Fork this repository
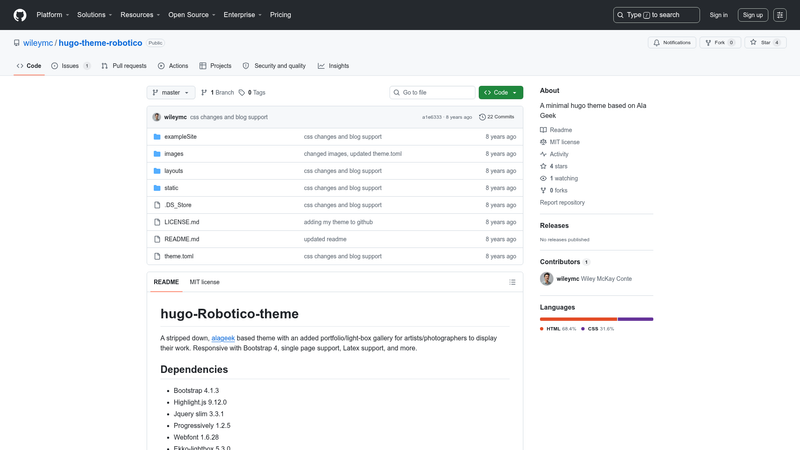This screenshot has height=450, width=800. tap(720, 43)
